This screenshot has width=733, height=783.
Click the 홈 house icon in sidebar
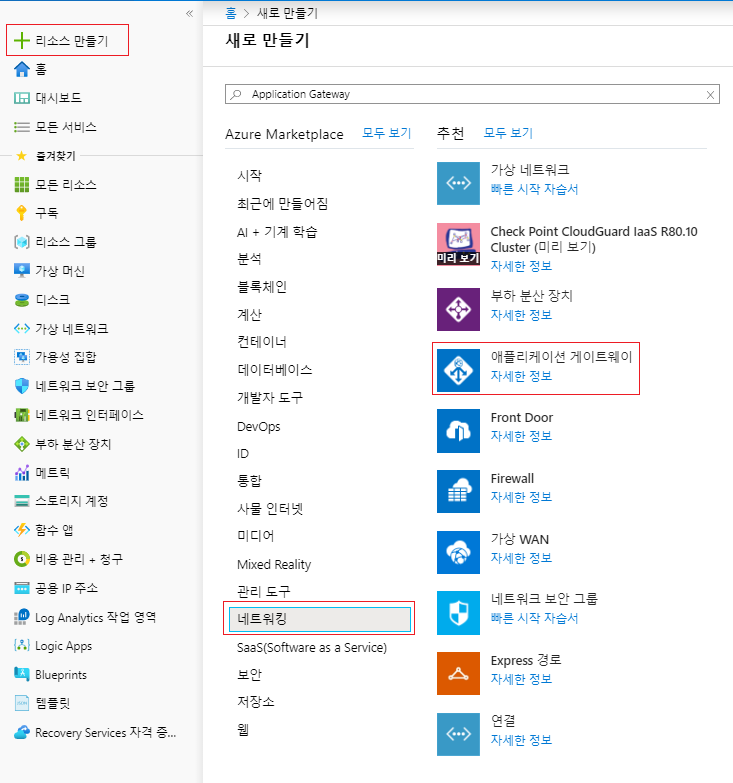tap(21, 69)
